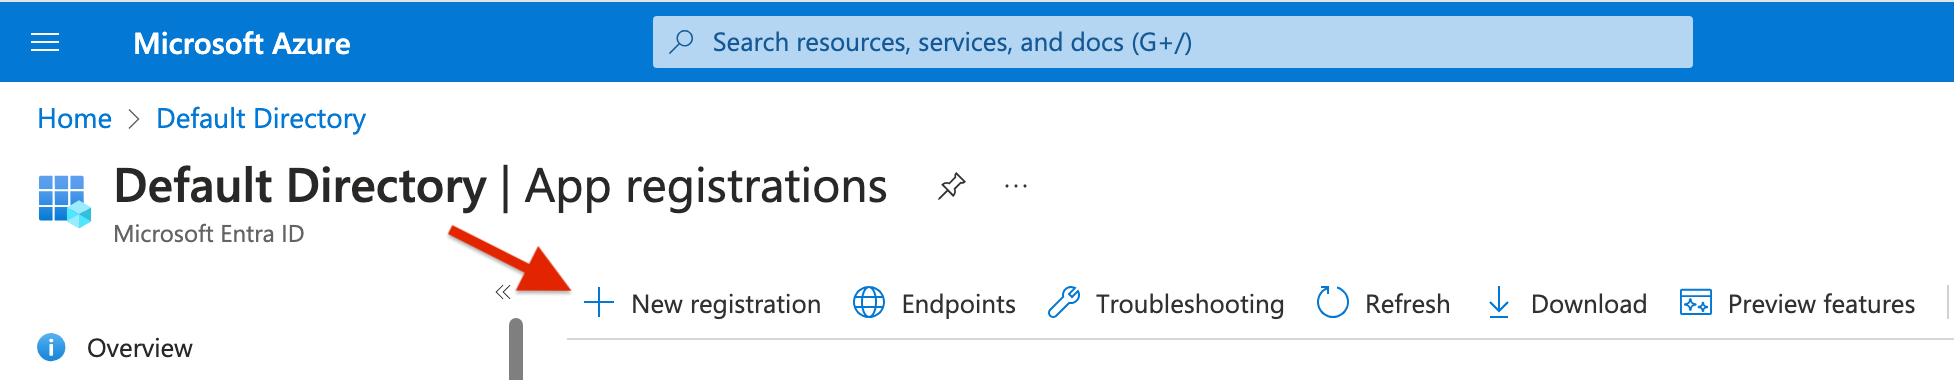Open Default Directory breadcrumb link
This screenshot has width=1954, height=380.
point(261,119)
